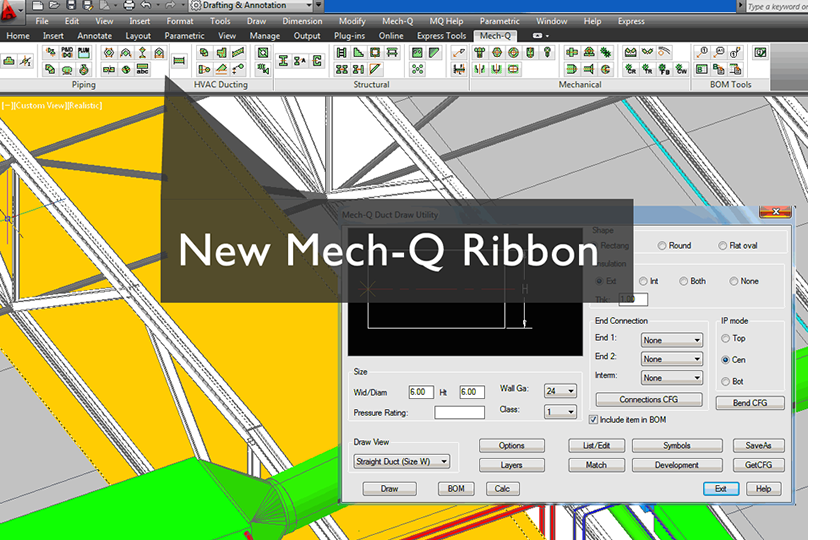
Task: Toggle the Include item in BOM checkbox
Action: pyautogui.click(x=593, y=419)
